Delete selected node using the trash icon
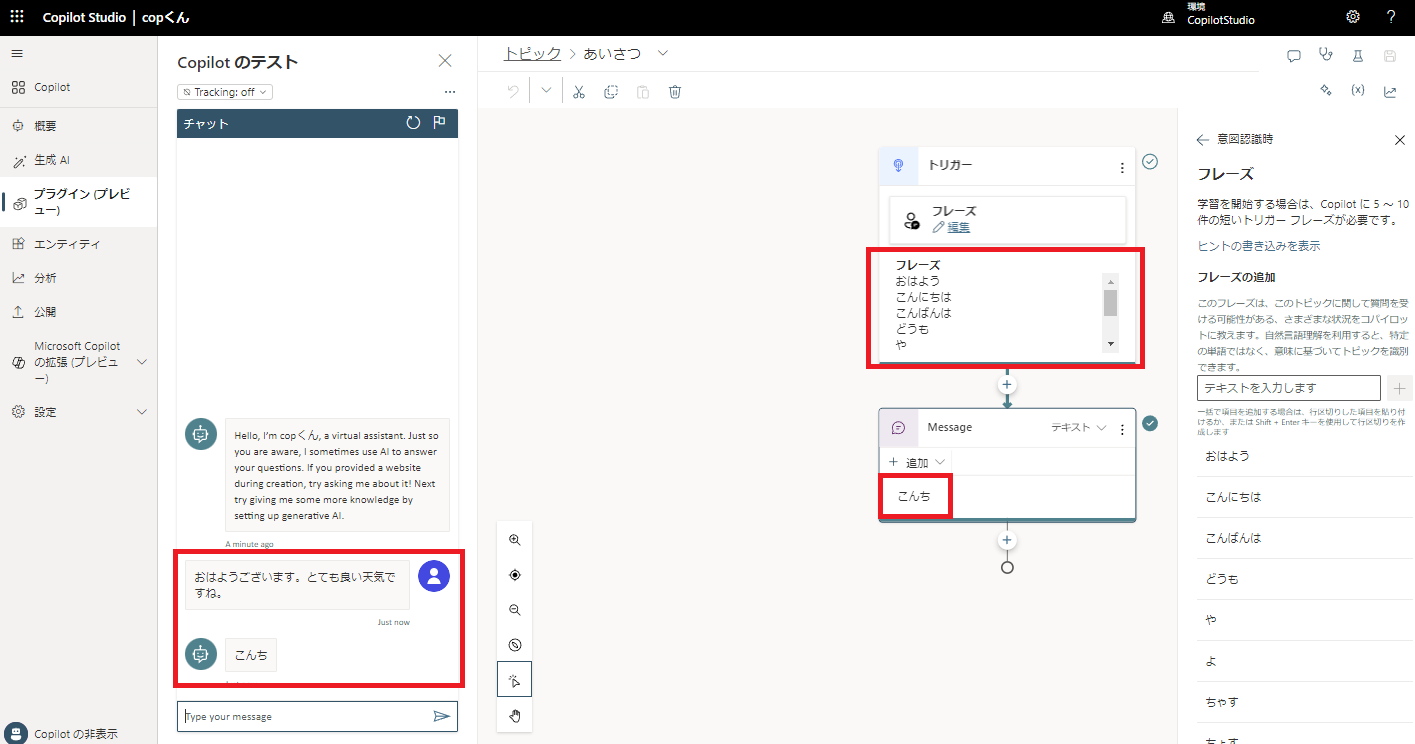 tap(675, 90)
